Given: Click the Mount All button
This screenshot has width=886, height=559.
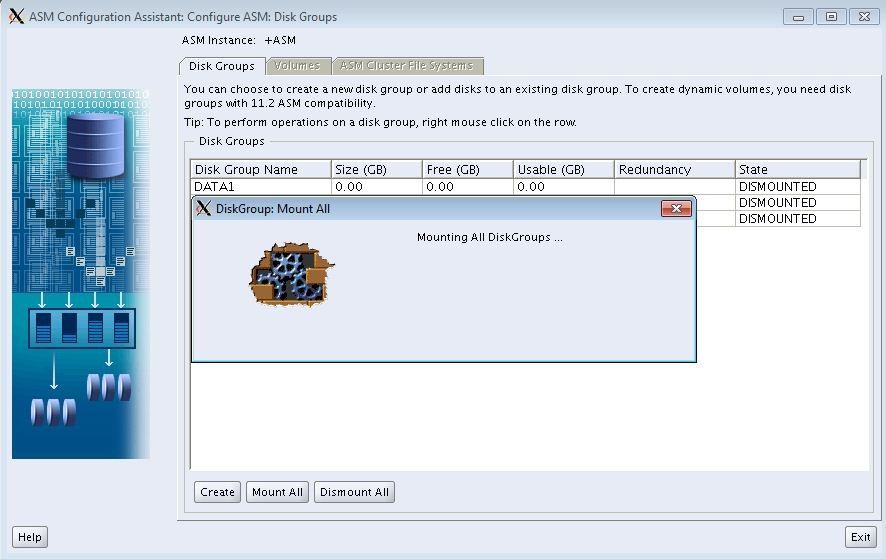Looking at the screenshot, I should click(x=277, y=492).
